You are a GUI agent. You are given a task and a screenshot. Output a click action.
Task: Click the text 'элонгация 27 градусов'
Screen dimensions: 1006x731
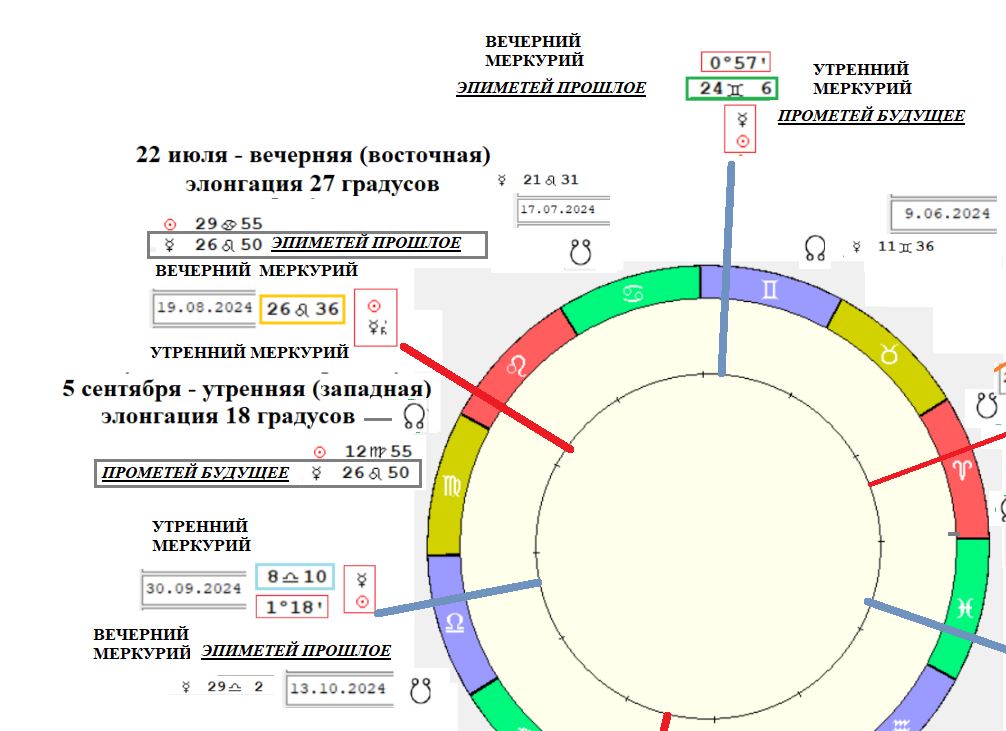coord(312,184)
